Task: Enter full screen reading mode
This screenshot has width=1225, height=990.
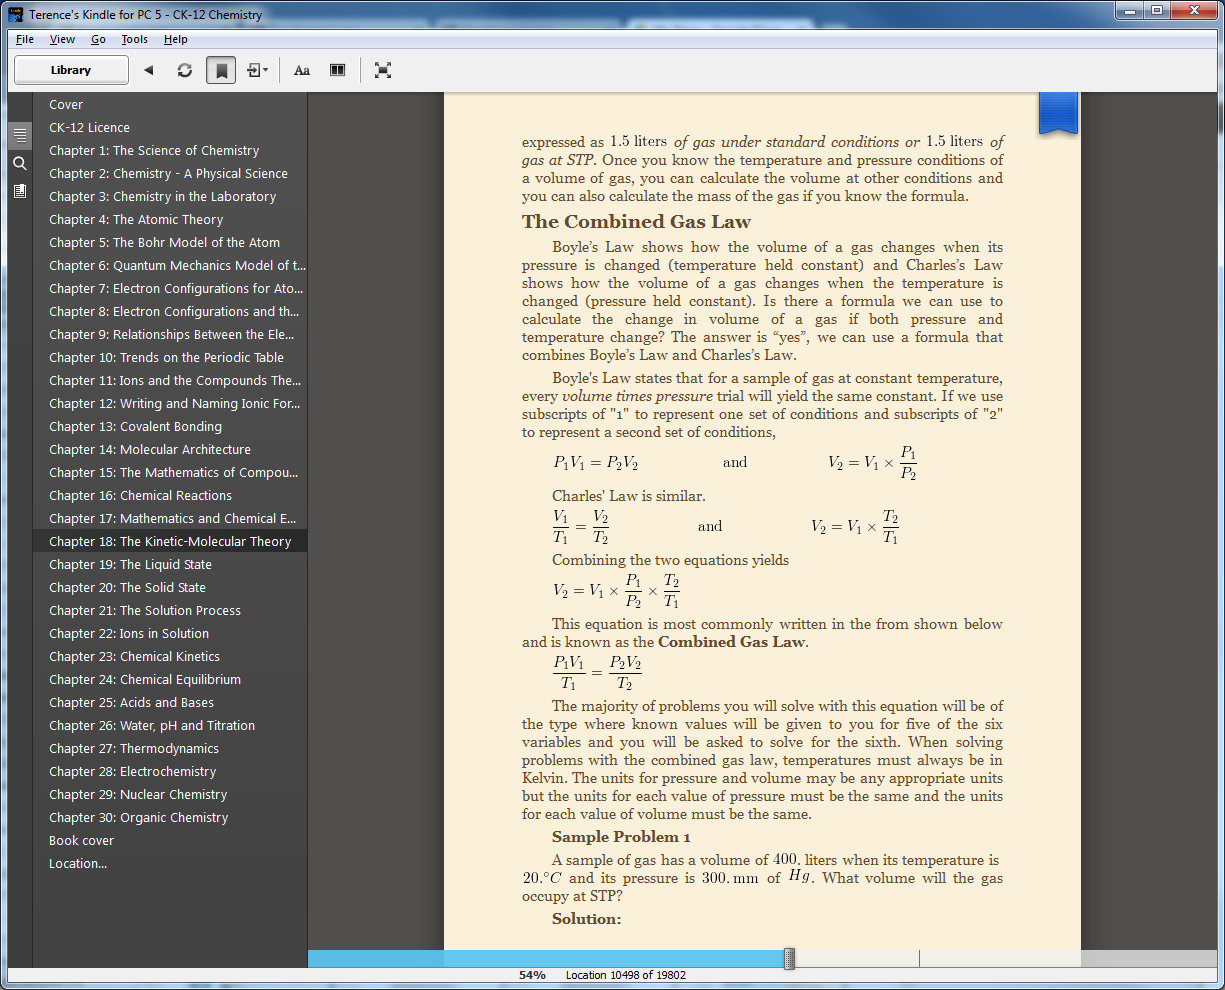Action: pyautogui.click(x=383, y=70)
